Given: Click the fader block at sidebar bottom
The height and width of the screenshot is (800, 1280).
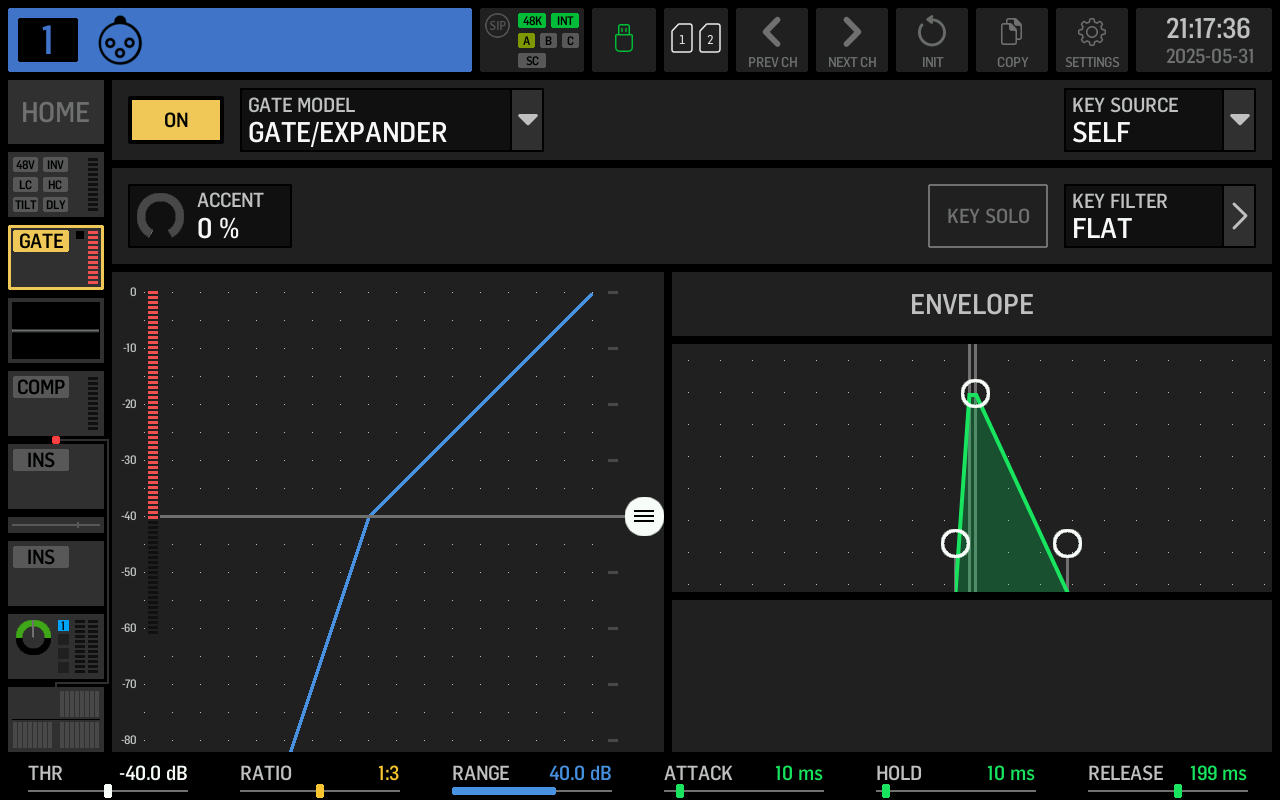Looking at the screenshot, I should pos(55,718).
